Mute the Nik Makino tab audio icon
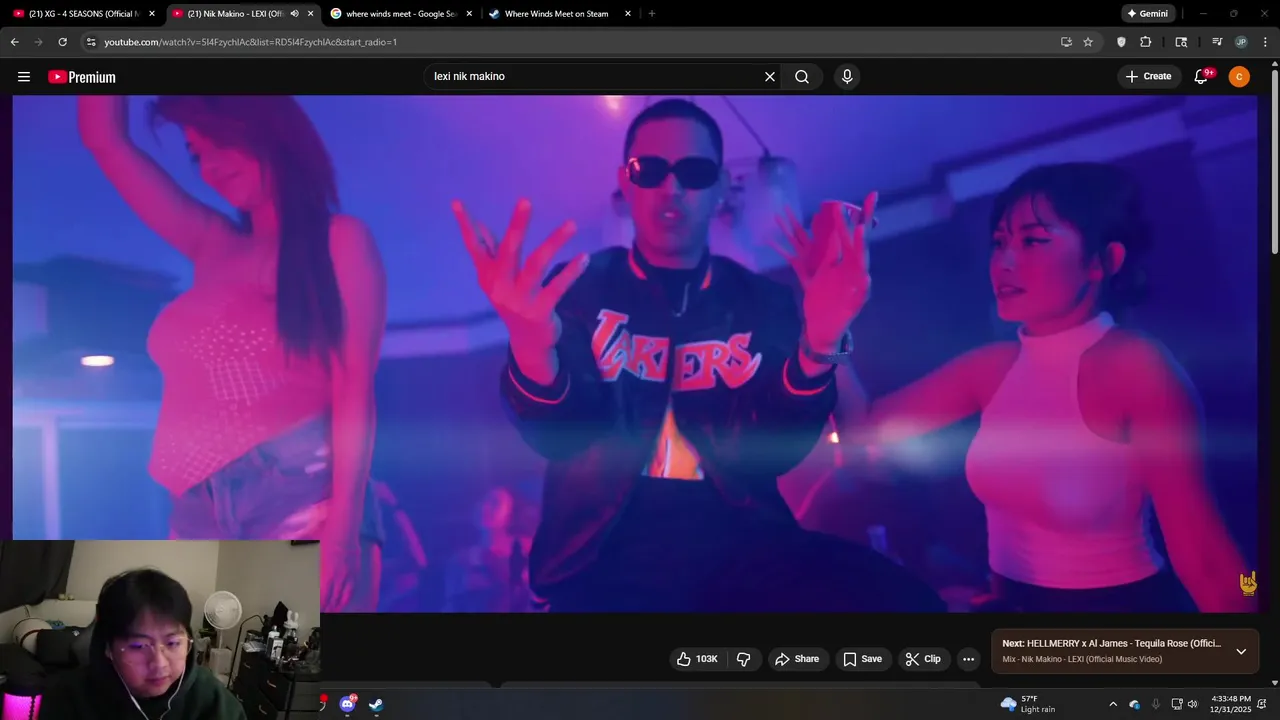This screenshot has width=1280, height=720. coord(294,14)
